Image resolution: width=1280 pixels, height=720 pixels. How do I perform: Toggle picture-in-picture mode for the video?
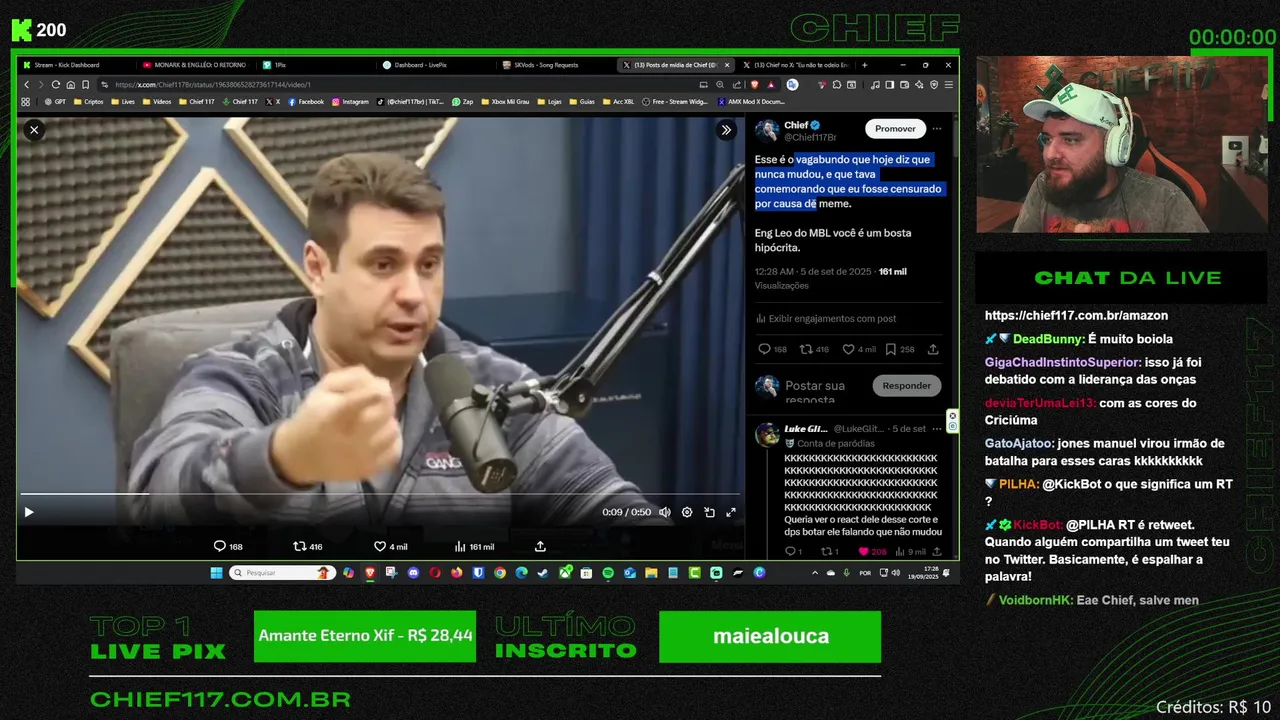[x=709, y=512]
